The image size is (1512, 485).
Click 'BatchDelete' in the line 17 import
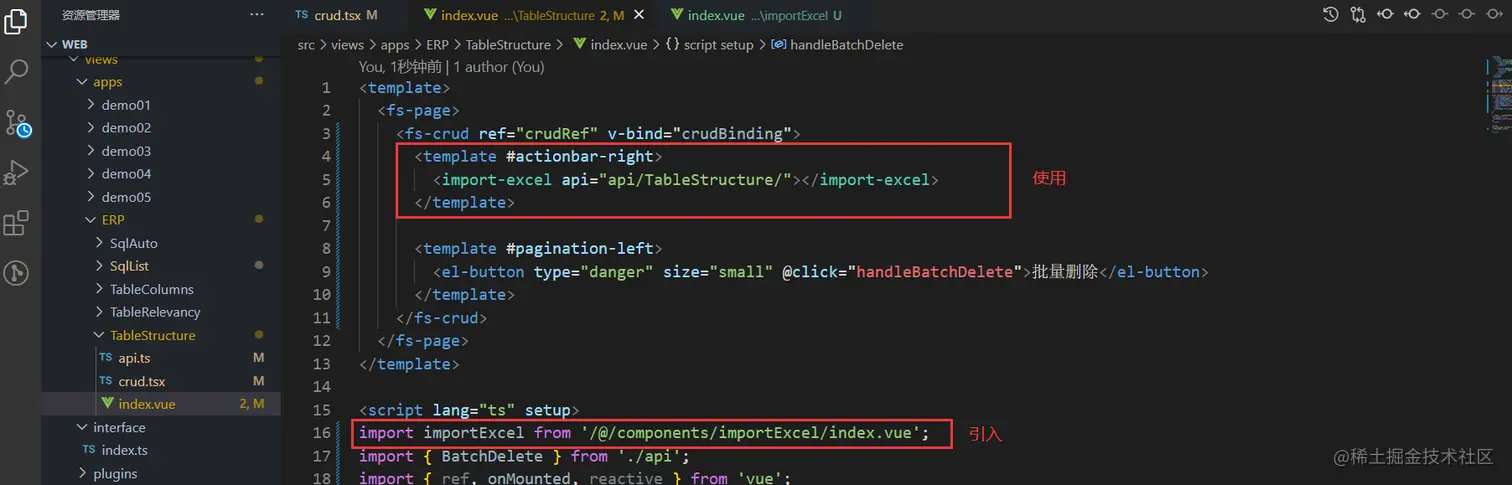click(492, 456)
